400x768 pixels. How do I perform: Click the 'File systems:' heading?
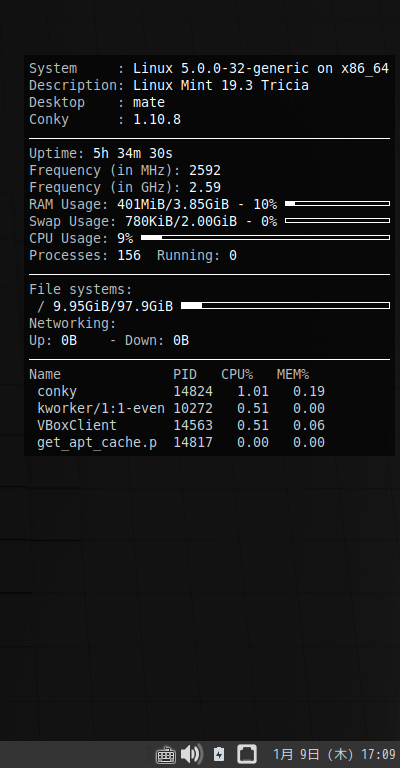click(x=81, y=290)
